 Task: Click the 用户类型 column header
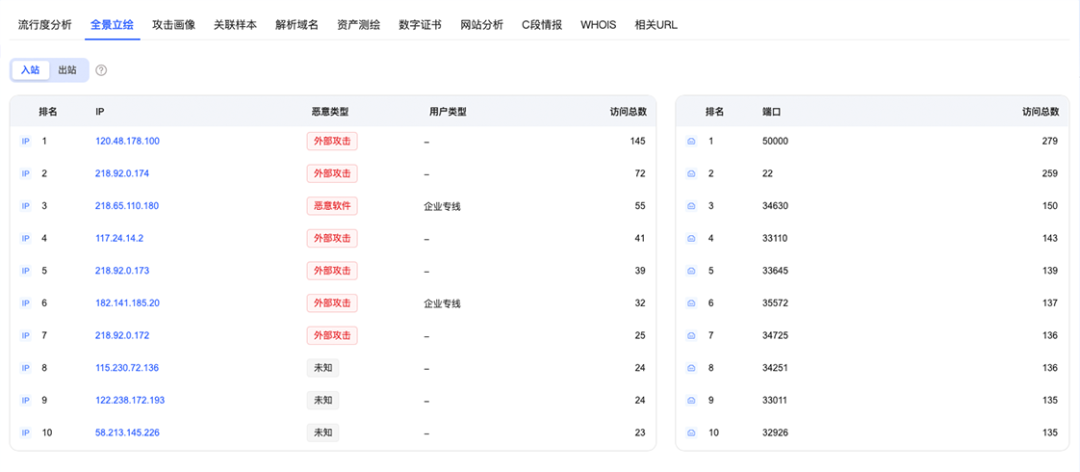pos(448,112)
